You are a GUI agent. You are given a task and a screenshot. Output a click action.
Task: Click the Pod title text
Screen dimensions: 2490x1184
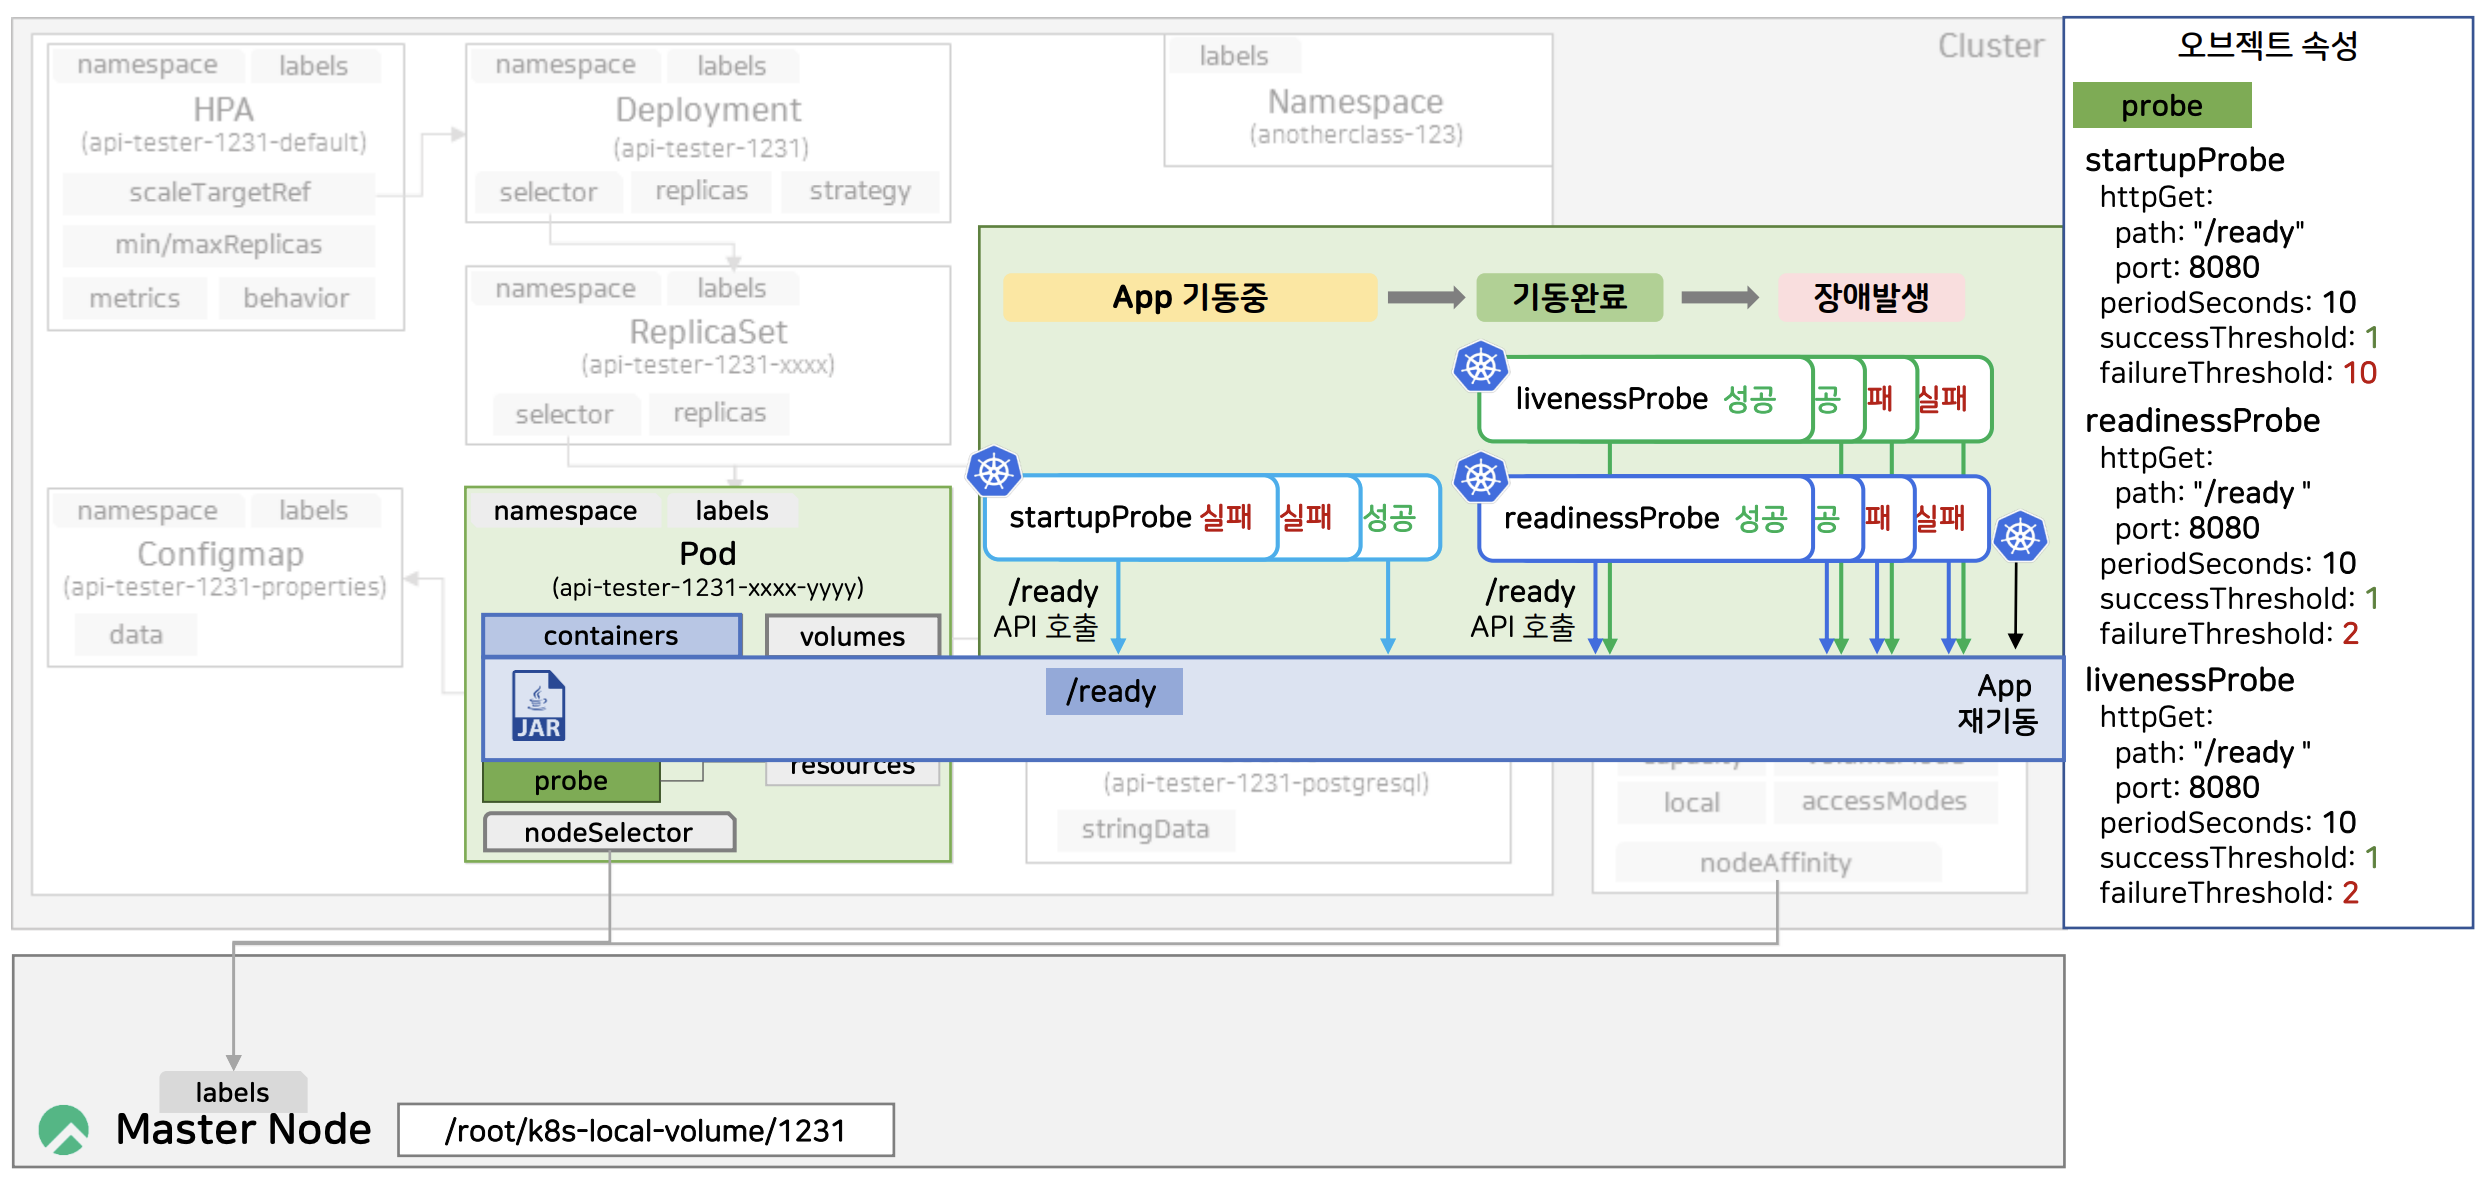pyautogui.click(x=708, y=553)
